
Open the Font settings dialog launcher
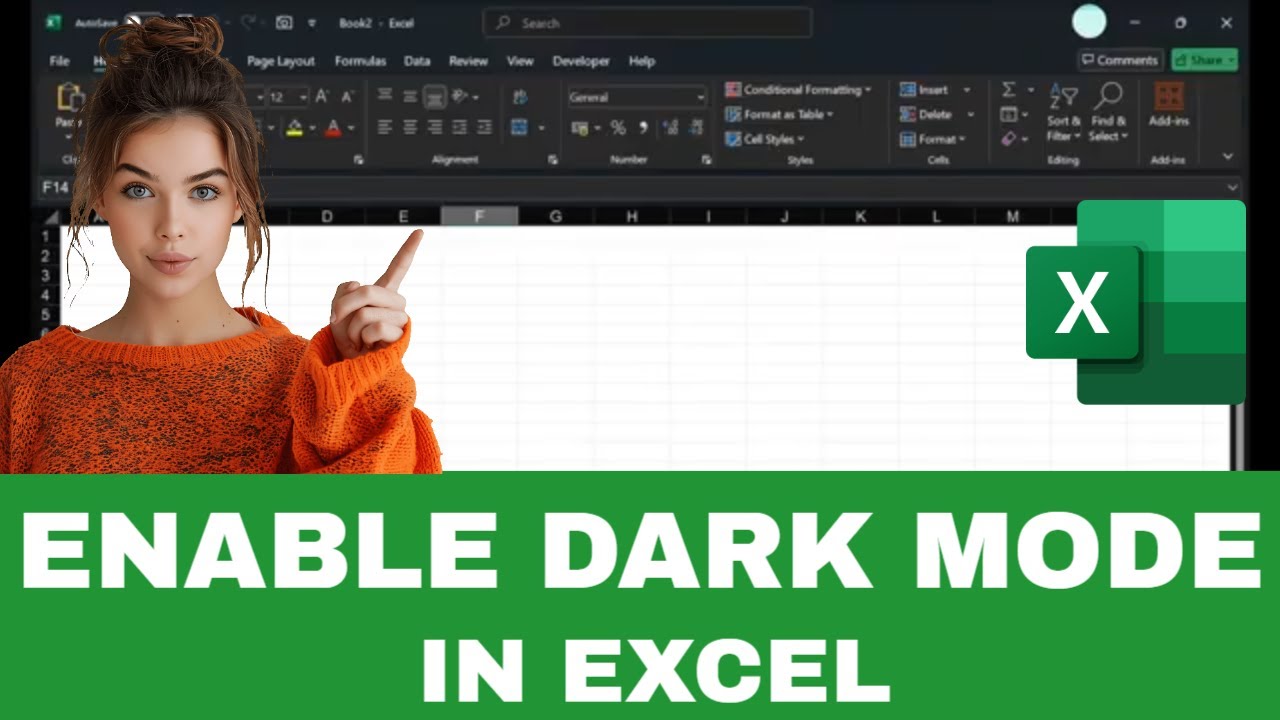tap(358, 160)
